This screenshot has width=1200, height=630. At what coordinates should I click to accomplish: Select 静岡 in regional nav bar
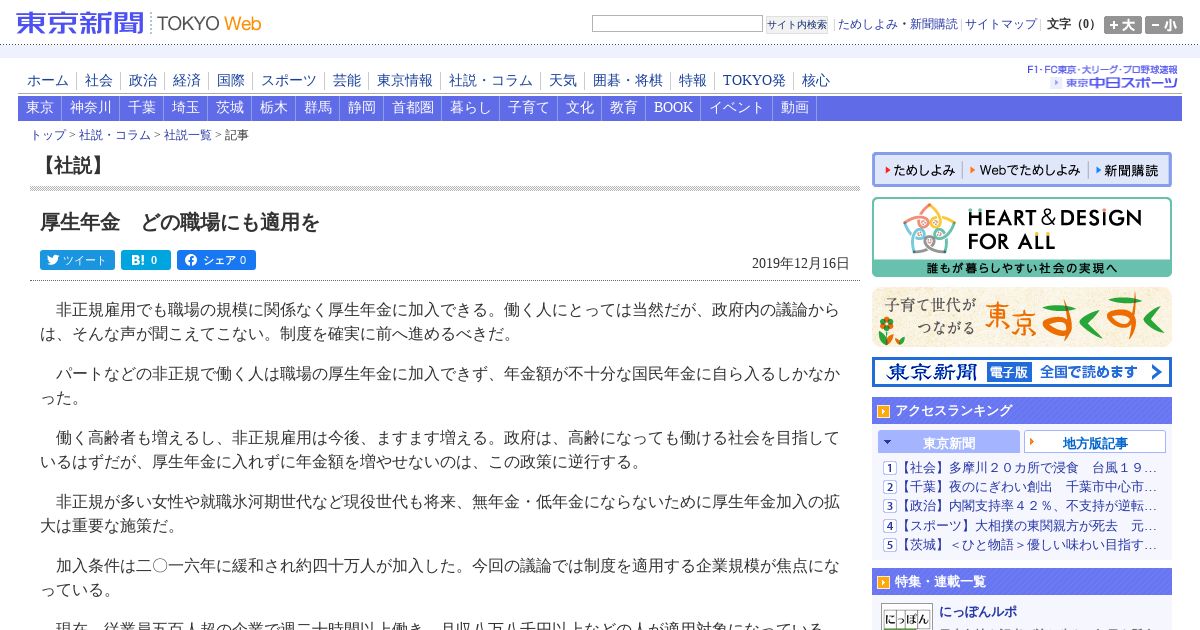coord(362,108)
